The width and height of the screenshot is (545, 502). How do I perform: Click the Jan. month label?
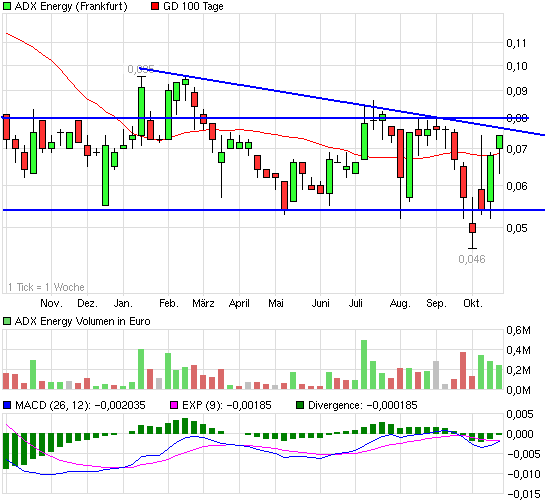(123, 303)
